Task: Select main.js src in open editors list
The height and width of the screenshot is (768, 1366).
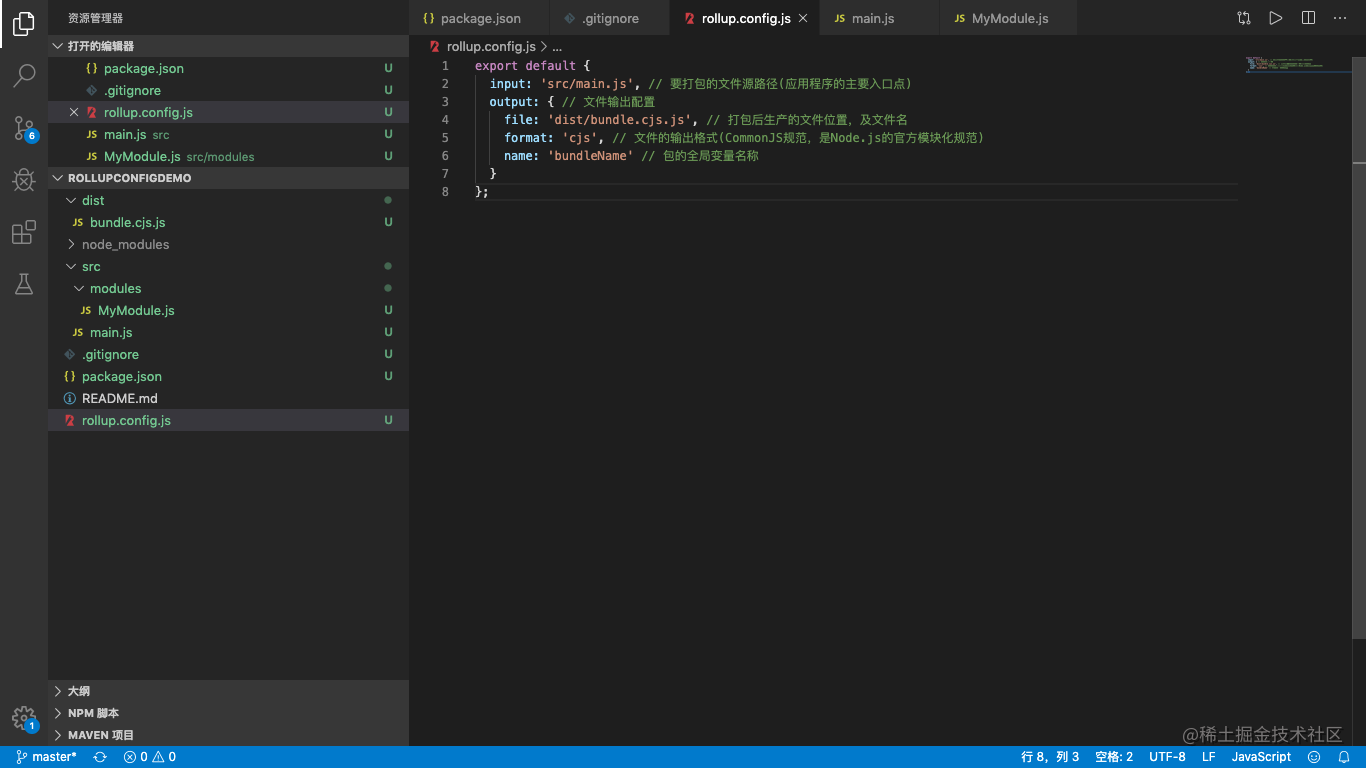Action: click(228, 134)
